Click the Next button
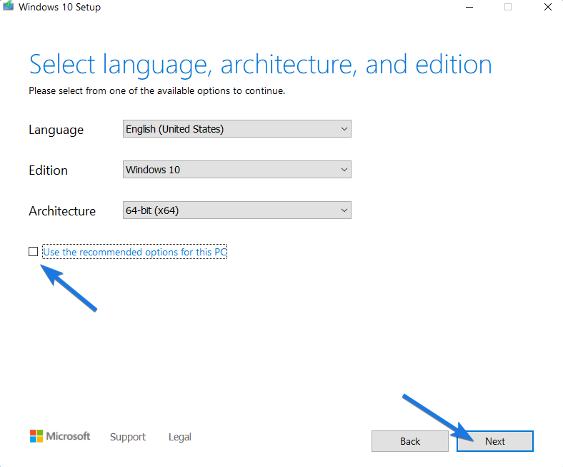This screenshot has width=563, height=467. (495, 441)
